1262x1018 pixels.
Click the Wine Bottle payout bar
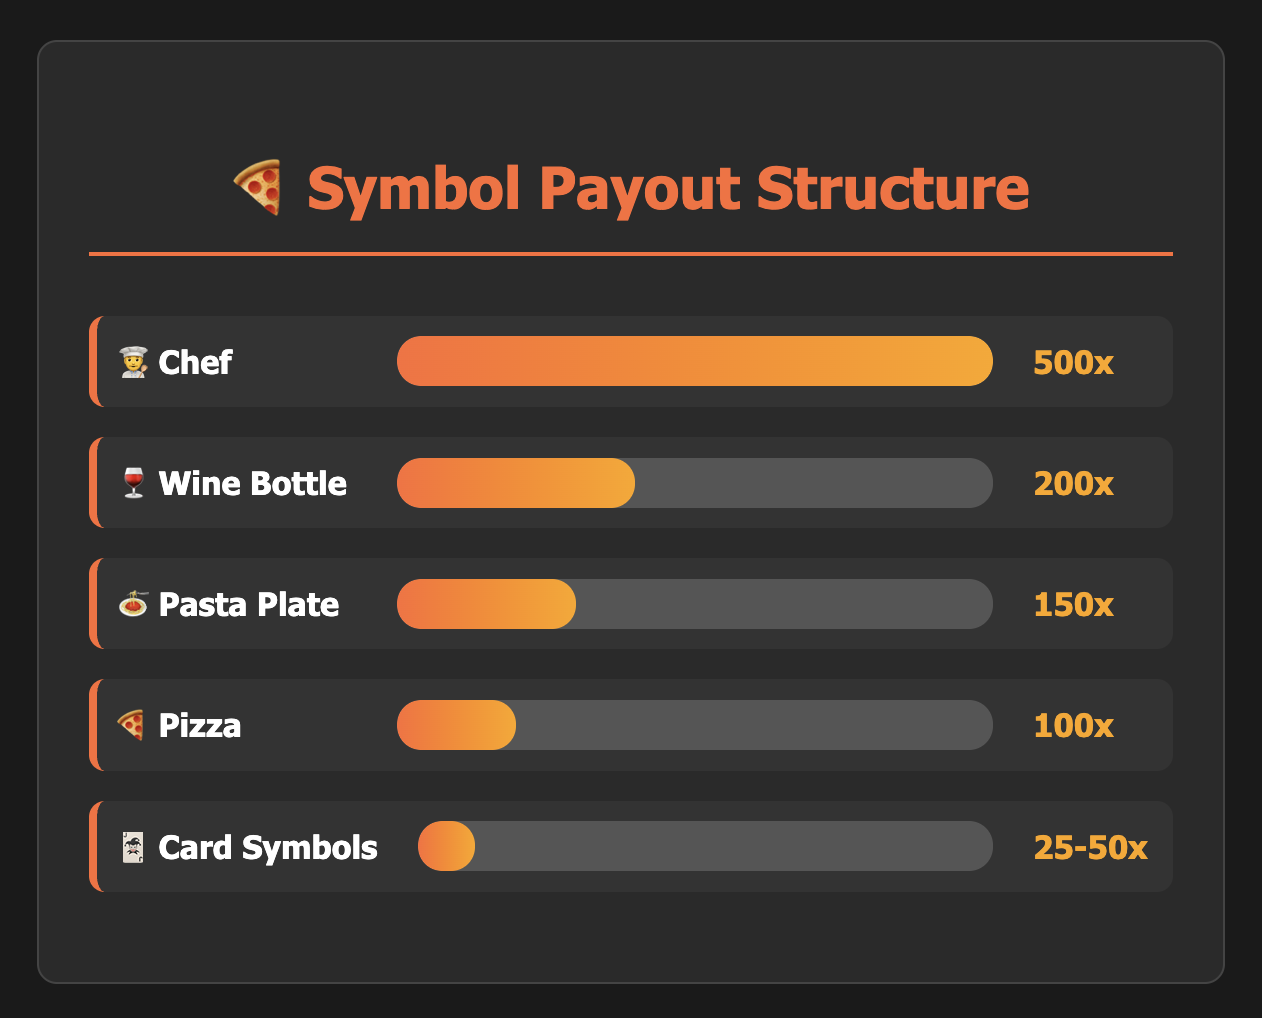point(694,484)
